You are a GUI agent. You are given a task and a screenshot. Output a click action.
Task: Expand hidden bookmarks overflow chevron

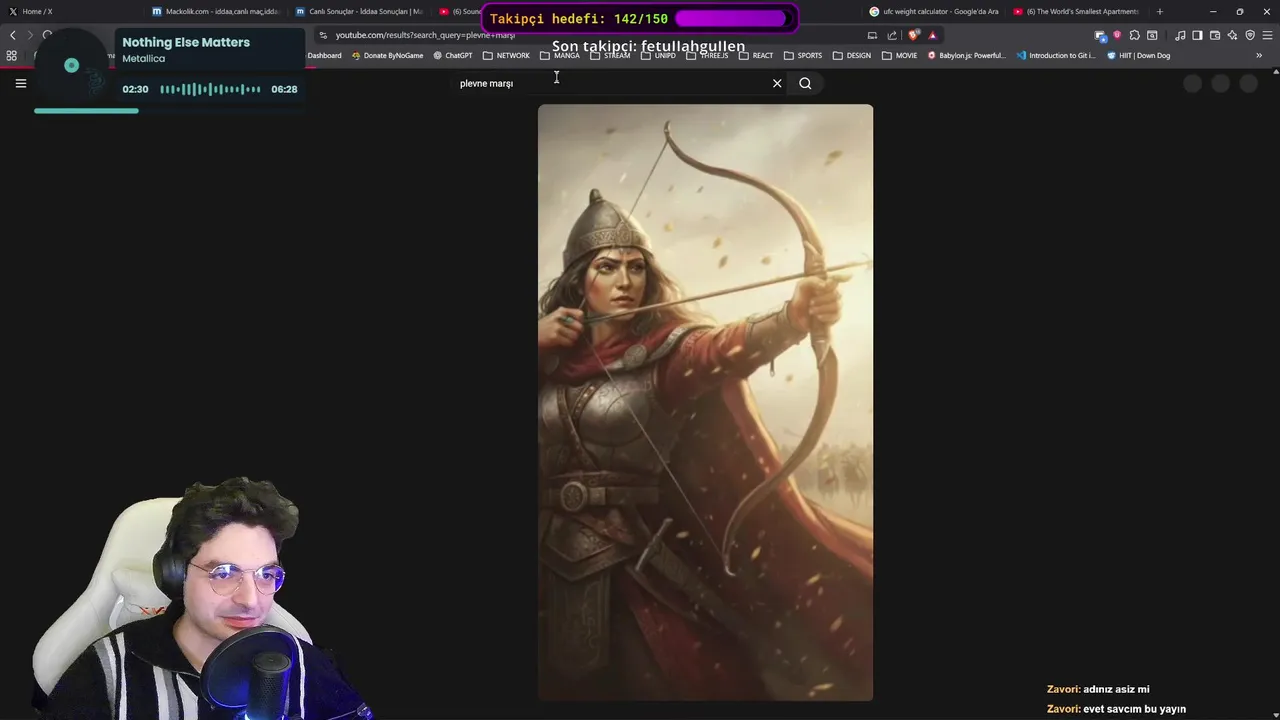(x=1259, y=55)
